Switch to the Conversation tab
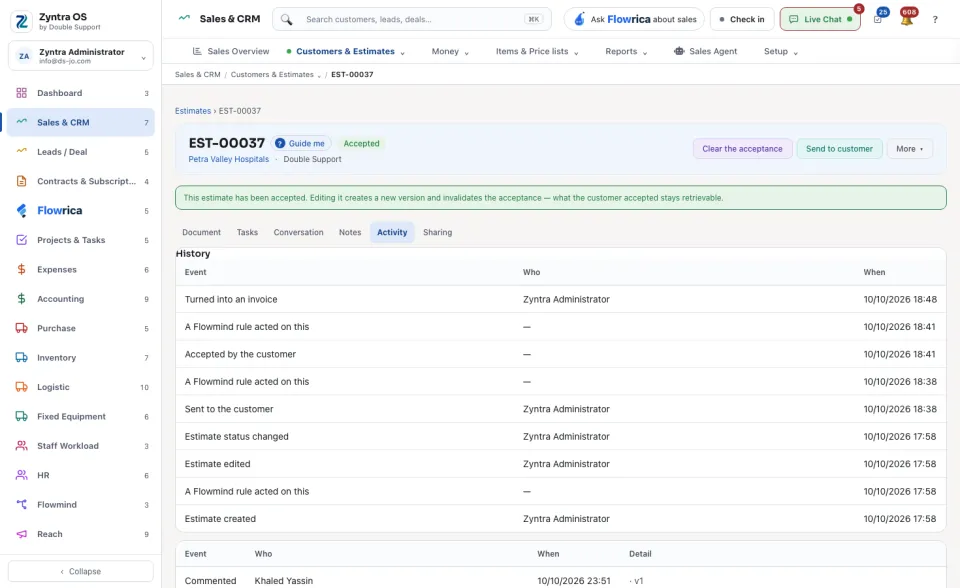960x588 pixels. tap(298, 232)
